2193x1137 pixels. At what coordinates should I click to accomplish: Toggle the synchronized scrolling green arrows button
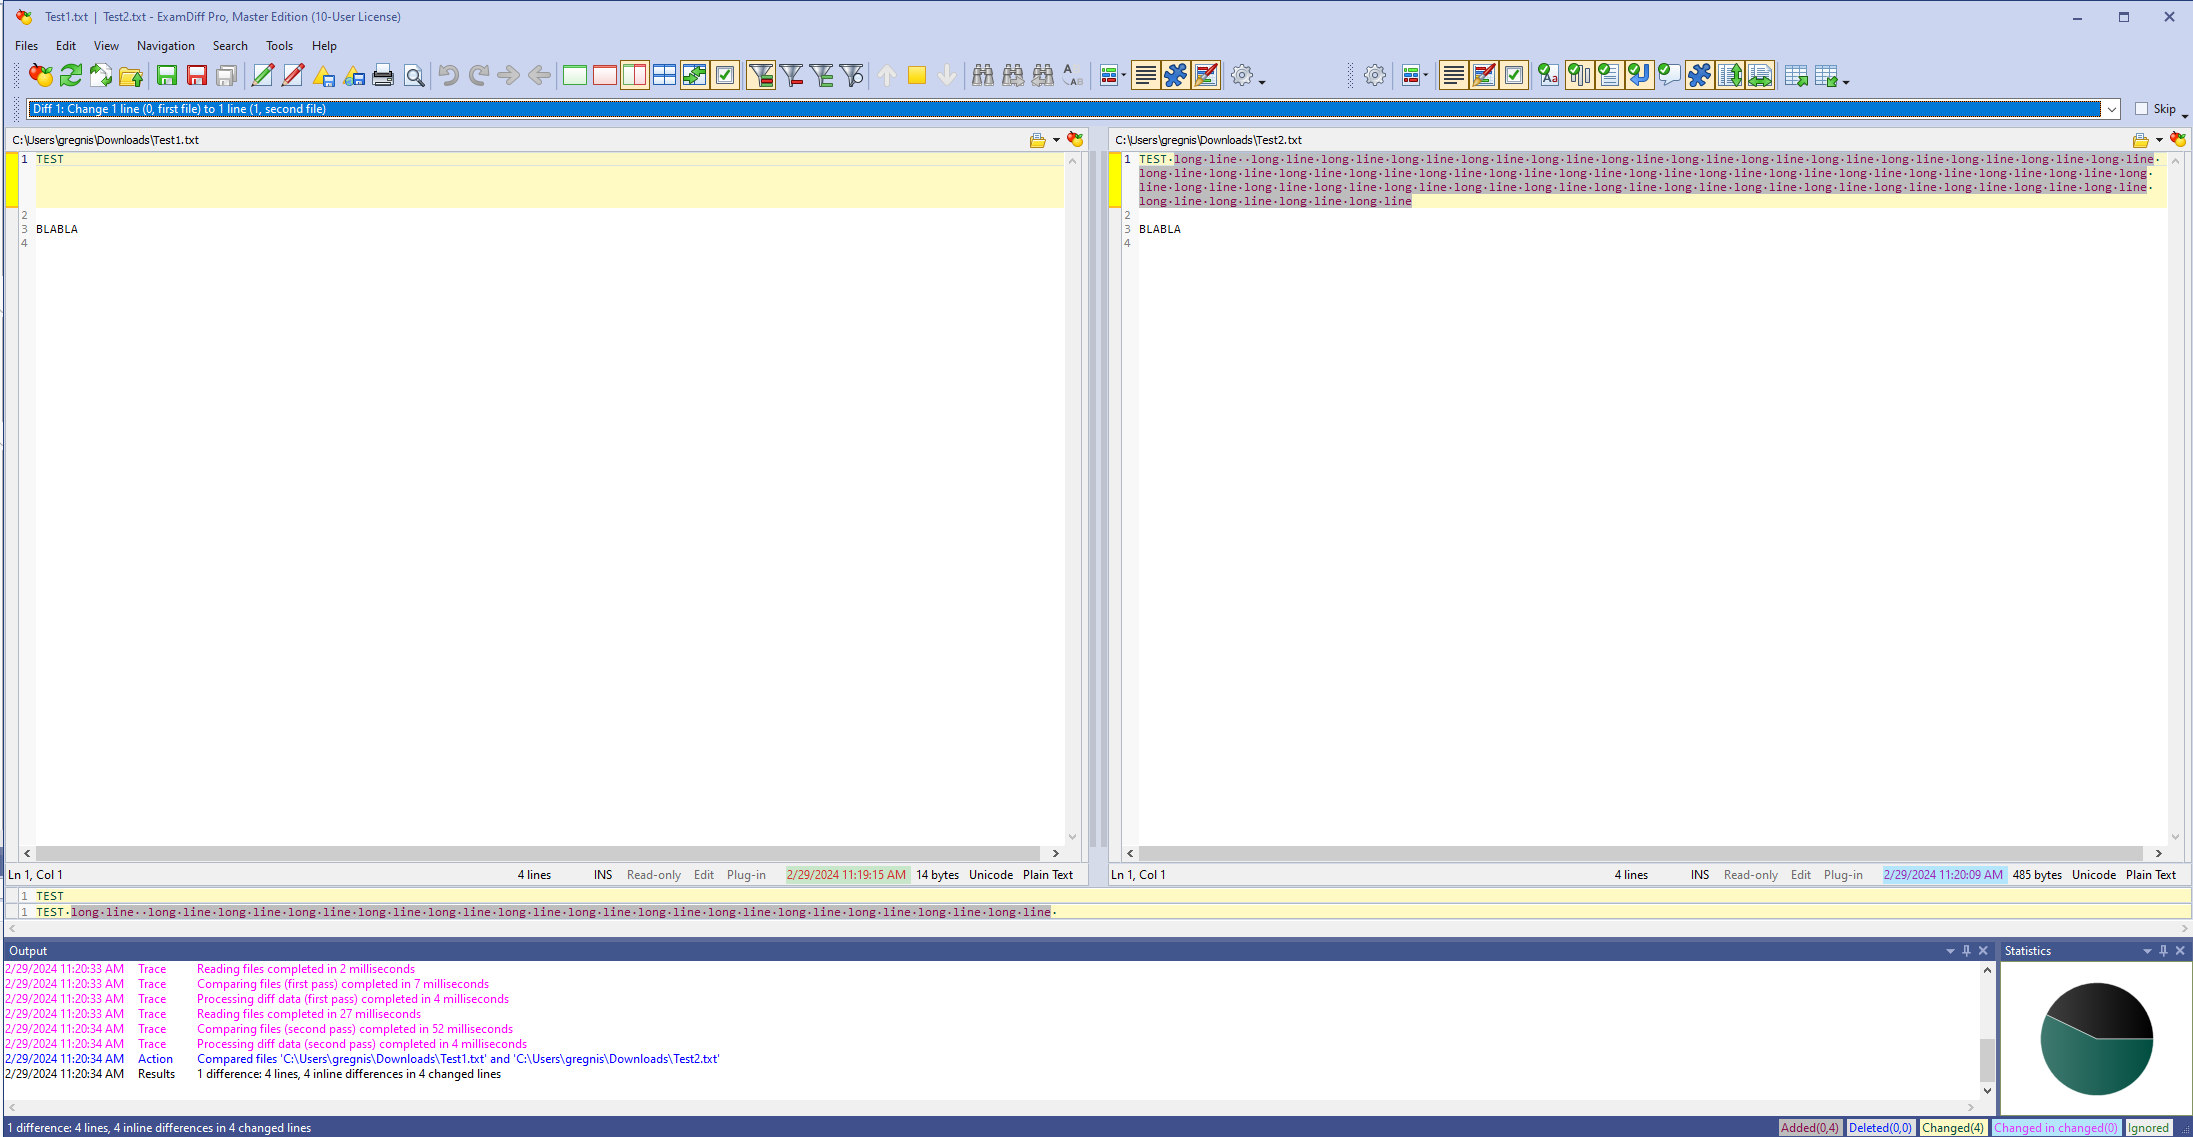coord(695,75)
